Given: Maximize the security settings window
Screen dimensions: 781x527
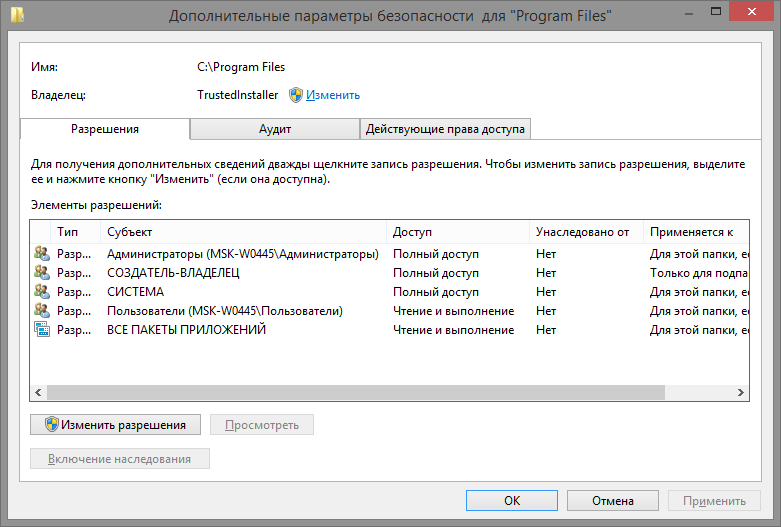Looking at the screenshot, I should (716, 11).
